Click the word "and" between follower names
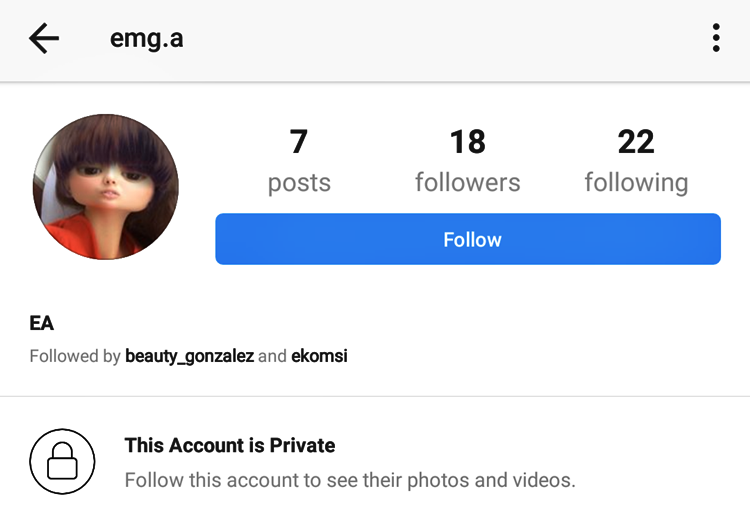This screenshot has width=750, height=518. [272, 356]
